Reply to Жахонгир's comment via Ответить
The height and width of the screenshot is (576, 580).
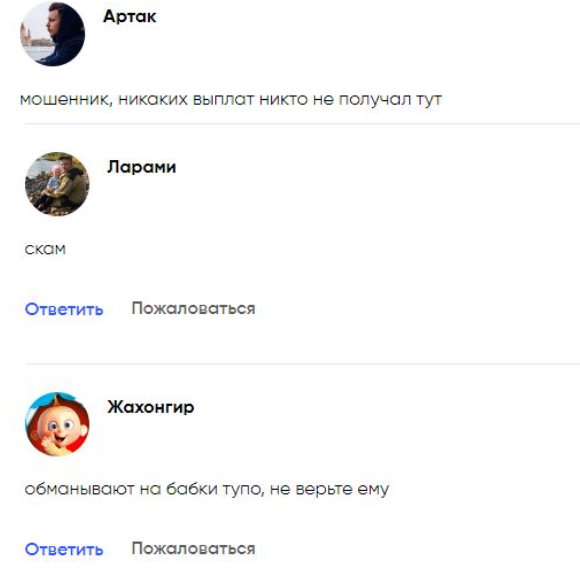(x=64, y=549)
